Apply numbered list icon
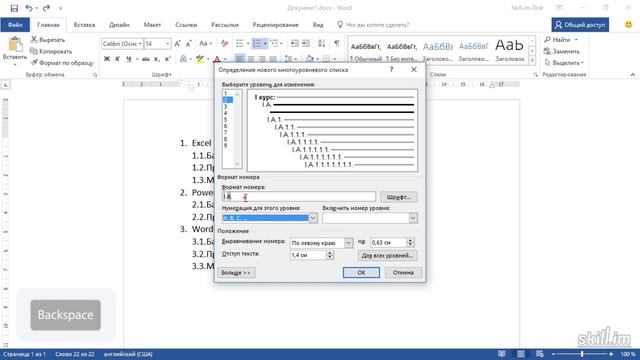This screenshot has height=360, width=640. pos(257,43)
